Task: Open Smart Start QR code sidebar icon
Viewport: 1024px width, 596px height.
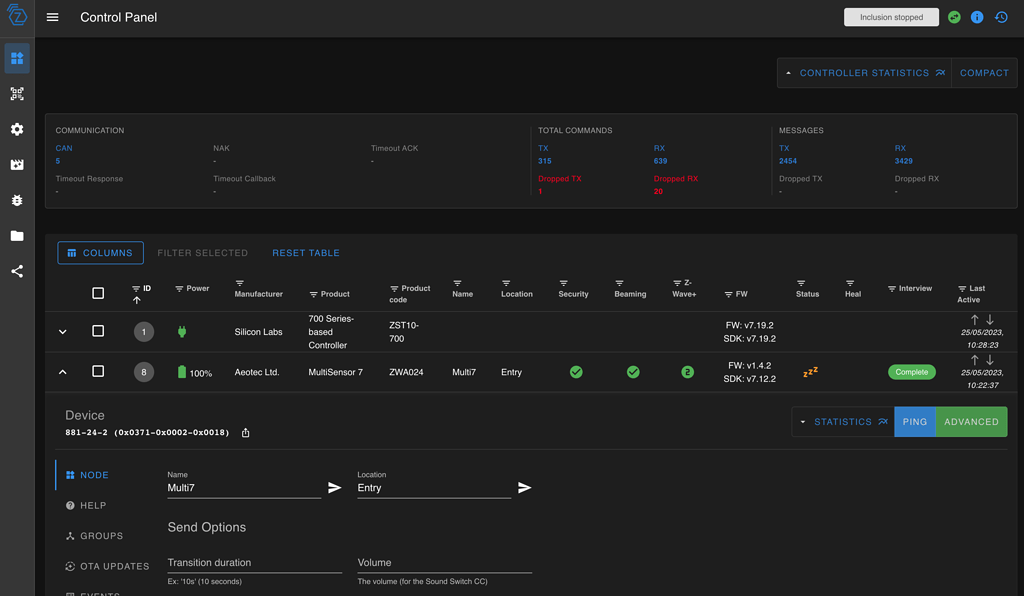Action: [17, 94]
